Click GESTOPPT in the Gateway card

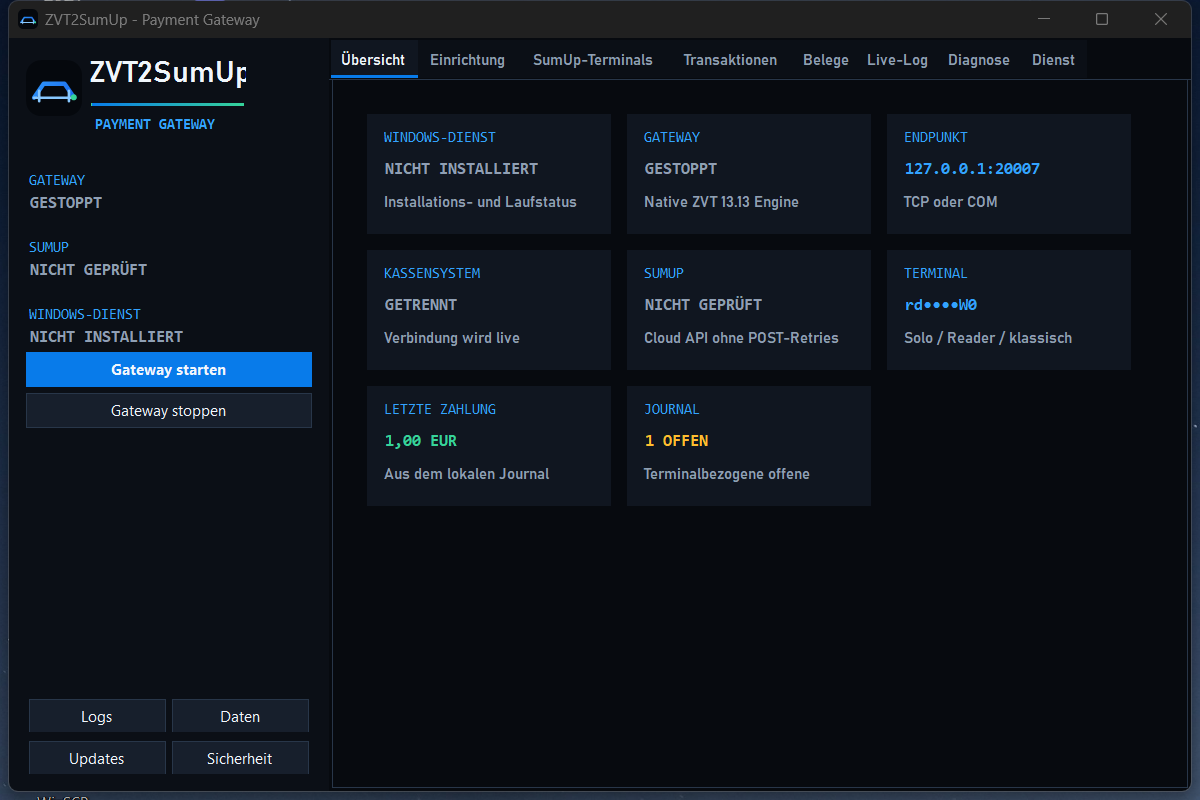[681, 169]
